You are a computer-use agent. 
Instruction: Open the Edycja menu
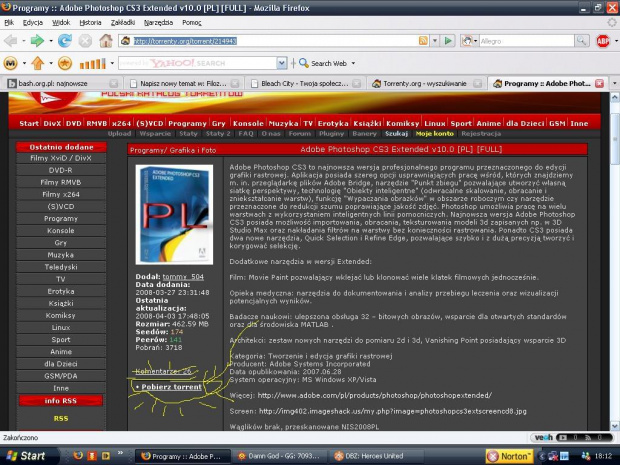32,23
